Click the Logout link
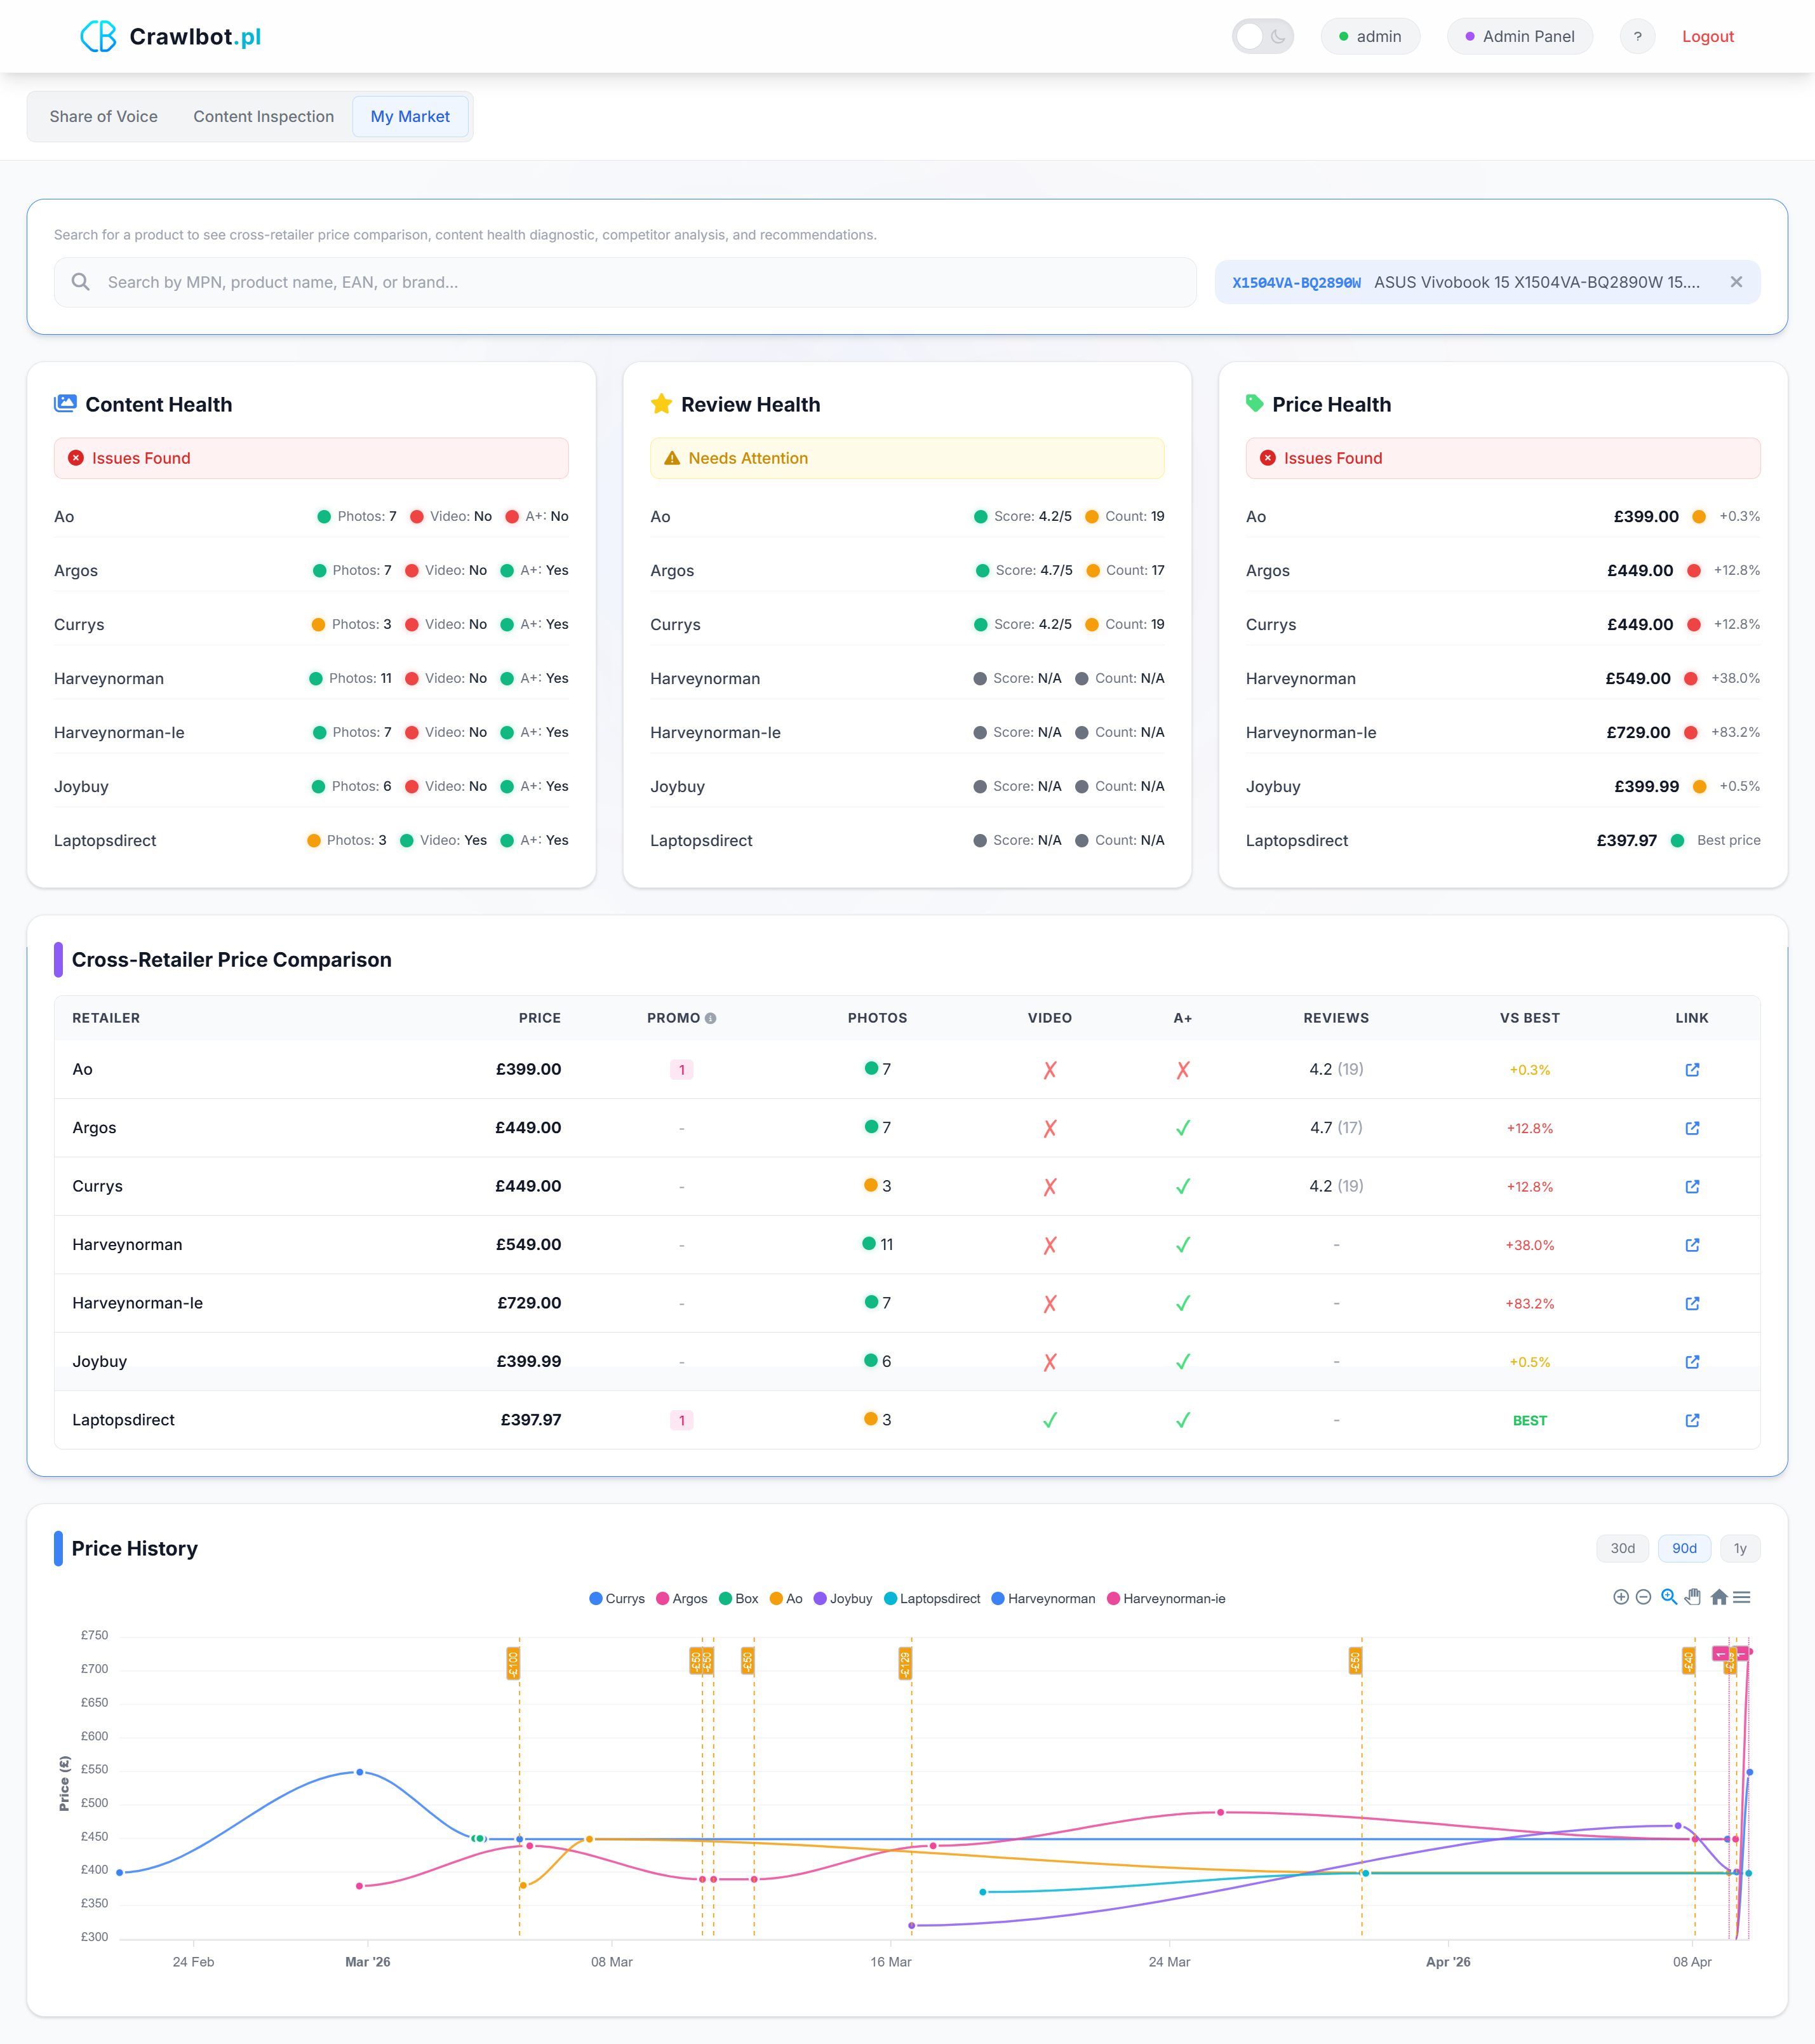The width and height of the screenshot is (1815, 2044). pos(1707,37)
